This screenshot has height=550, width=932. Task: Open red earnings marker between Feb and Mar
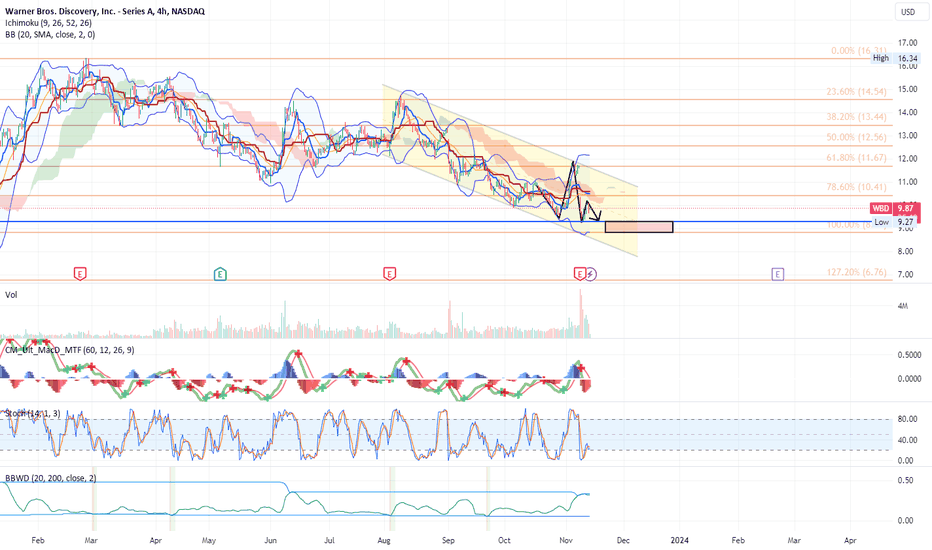pos(80,274)
